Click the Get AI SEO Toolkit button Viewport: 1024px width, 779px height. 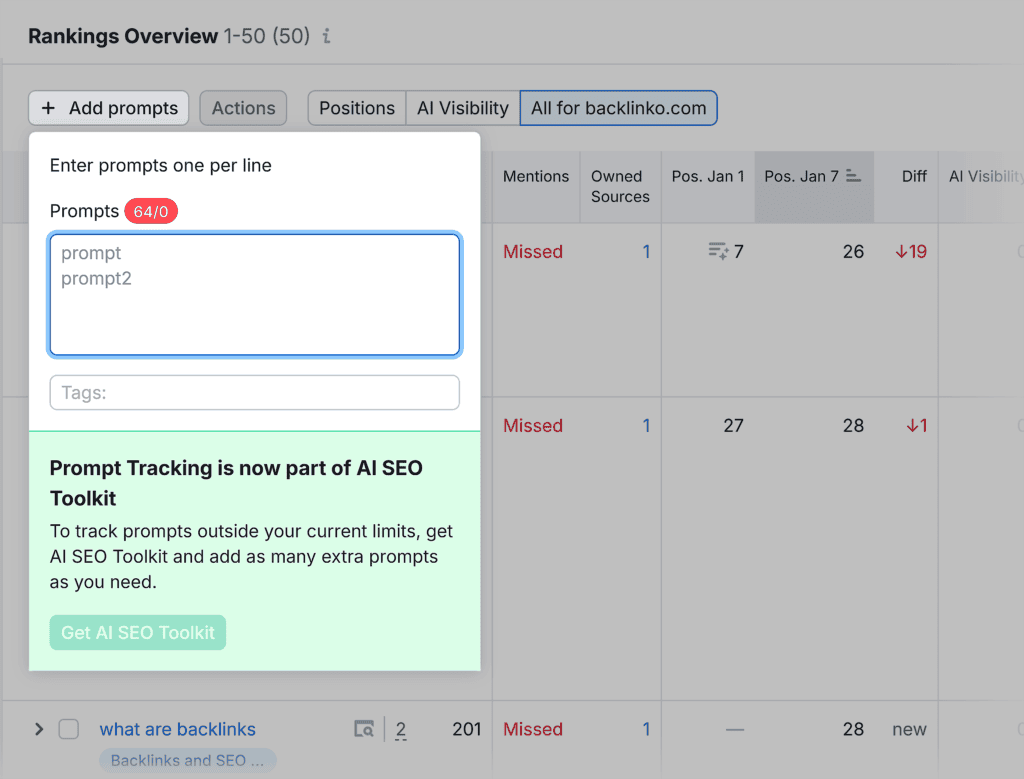[137, 632]
